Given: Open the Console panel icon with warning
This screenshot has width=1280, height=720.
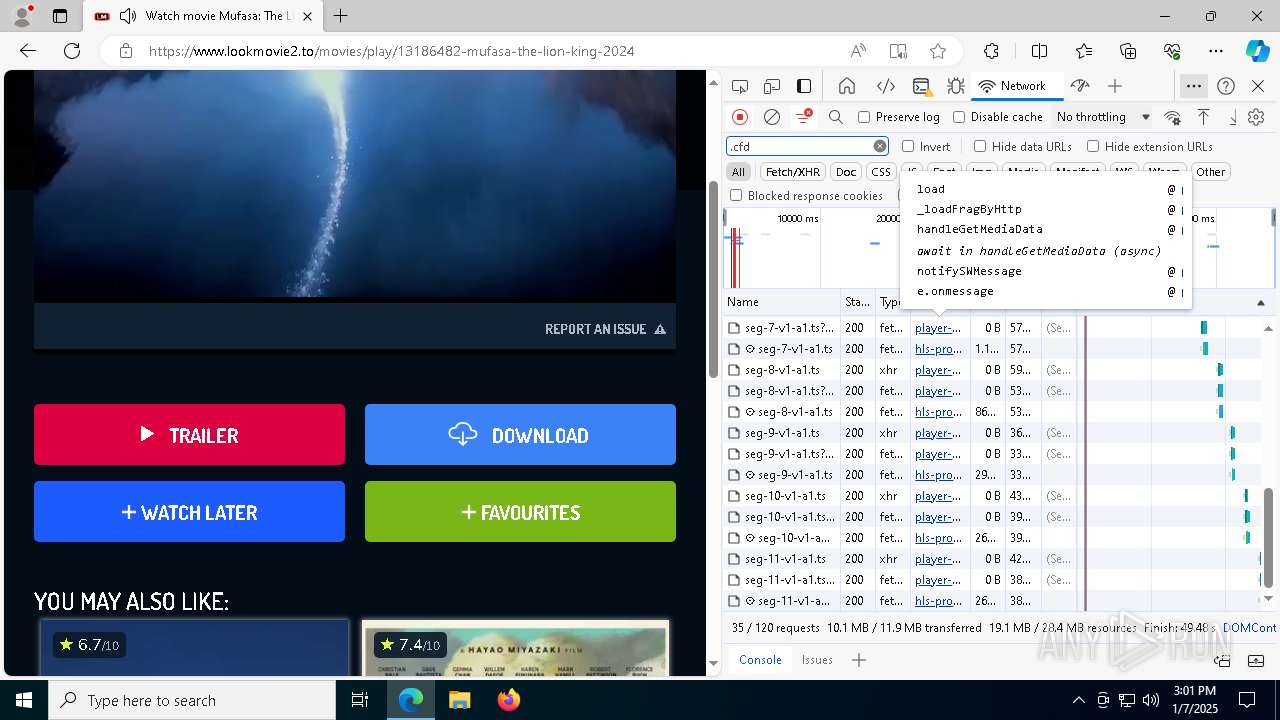Looking at the screenshot, I should pos(922,86).
